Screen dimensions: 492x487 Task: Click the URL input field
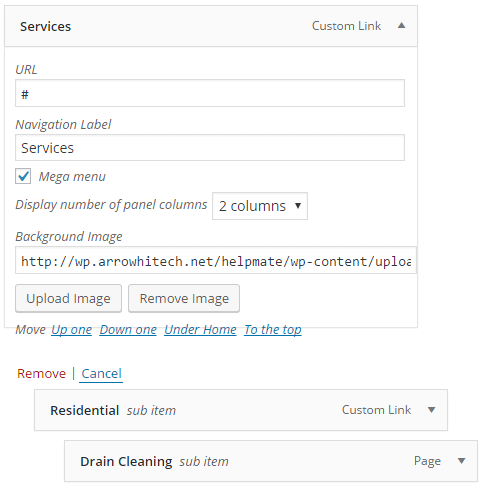pyautogui.click(x=210, y=93)
